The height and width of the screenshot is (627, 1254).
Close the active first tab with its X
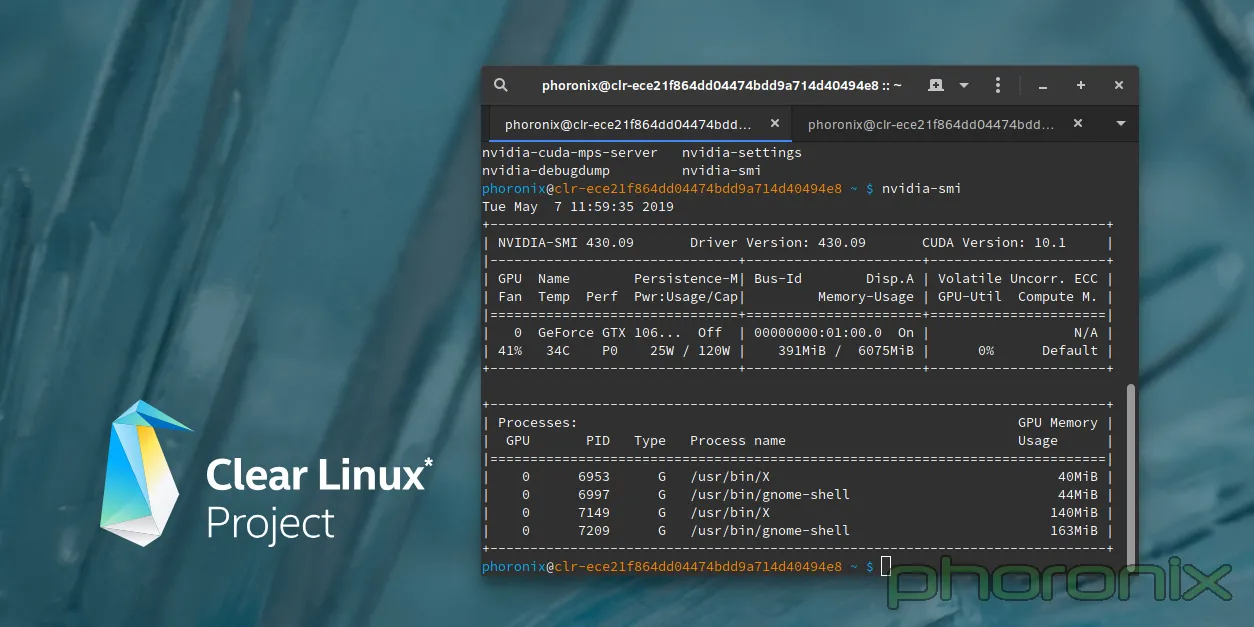(x=775, y=124)
